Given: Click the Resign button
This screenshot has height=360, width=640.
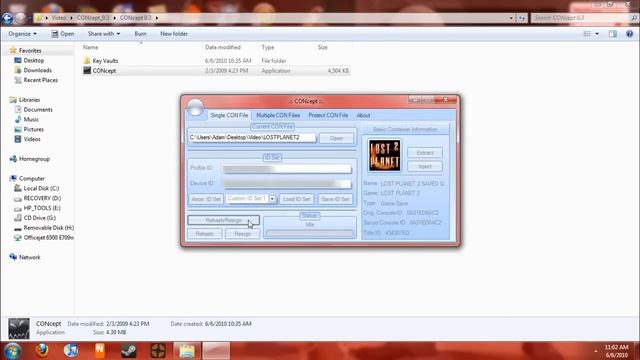Looking at the screenshot, I should click(x=242, y=234).
